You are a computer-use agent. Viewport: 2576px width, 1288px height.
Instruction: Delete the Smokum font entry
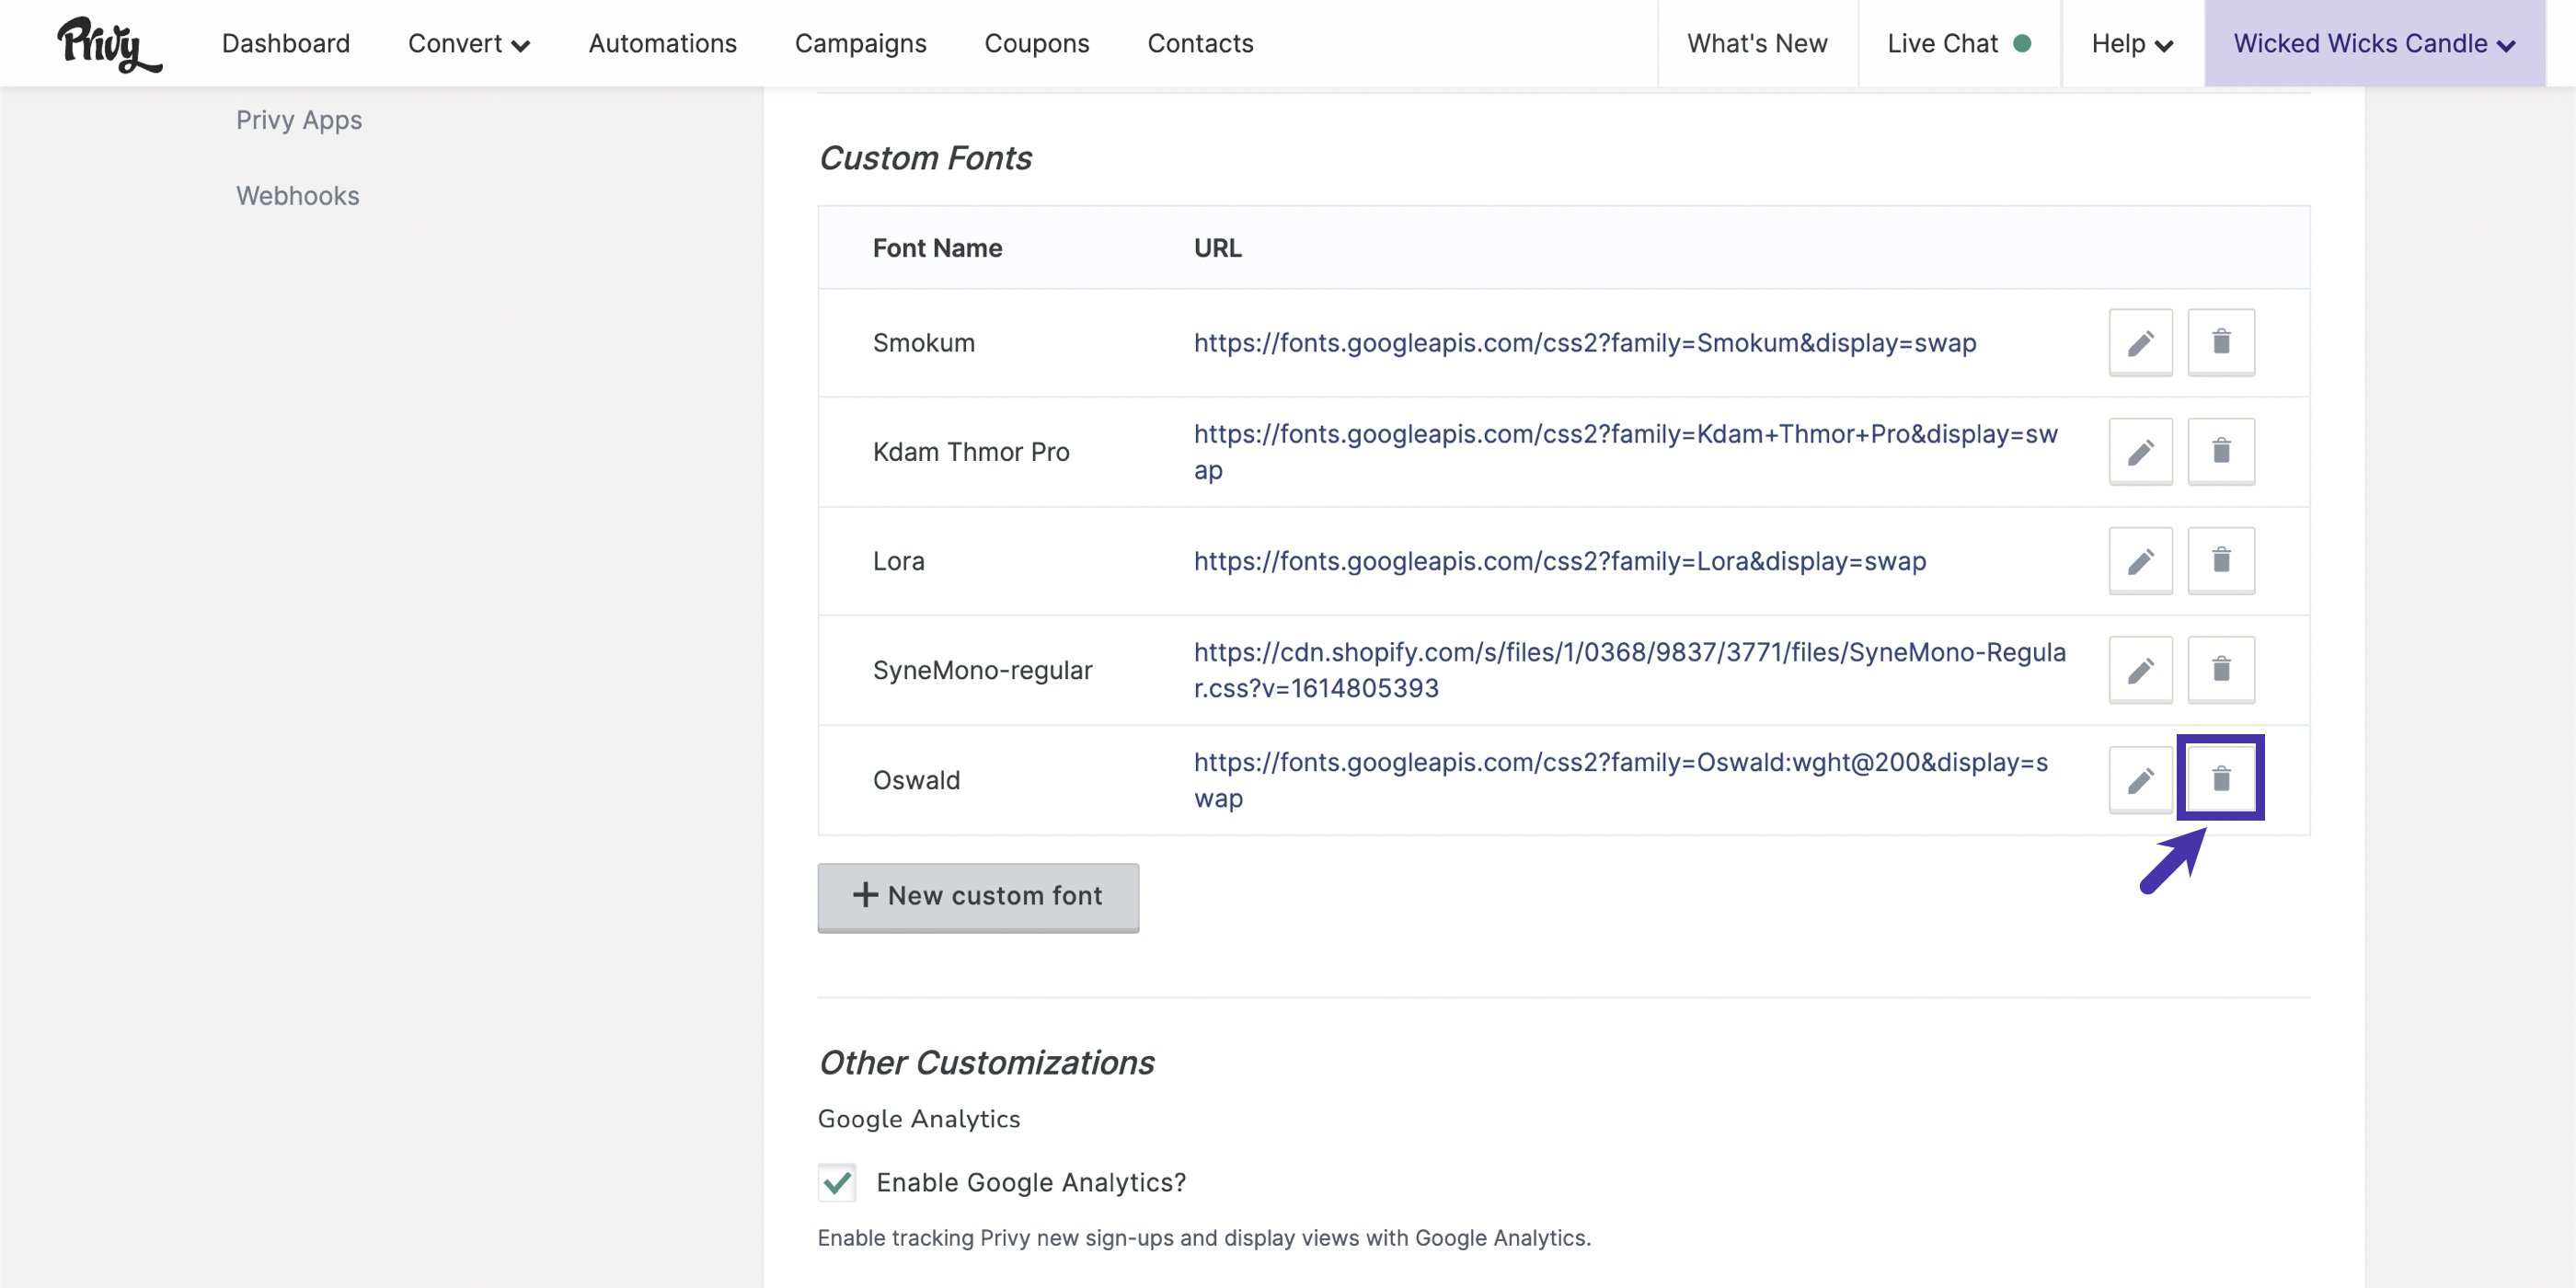pos(2221,343)
